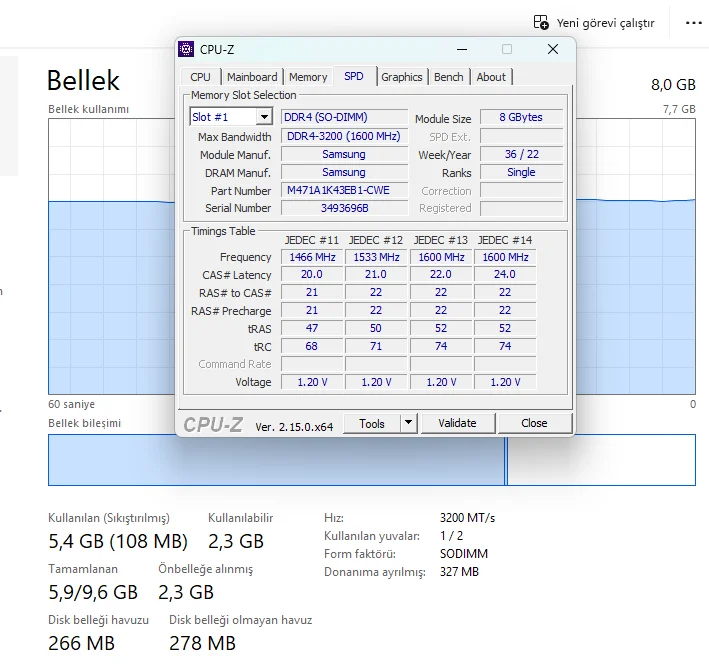Click the Tools button
This screenshot has width=709, height=665.
[x=372, y=424]
